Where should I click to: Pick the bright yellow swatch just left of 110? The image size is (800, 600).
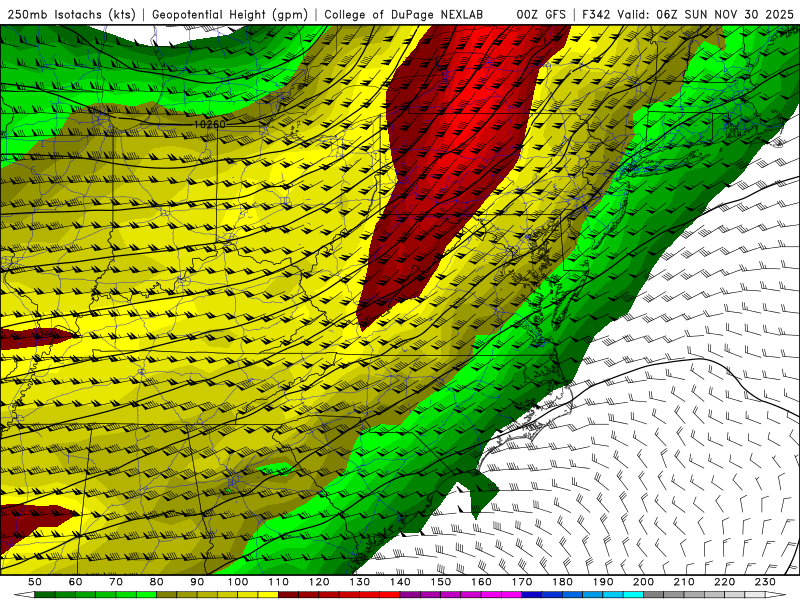pyautogui.click(x=268, y=594)
